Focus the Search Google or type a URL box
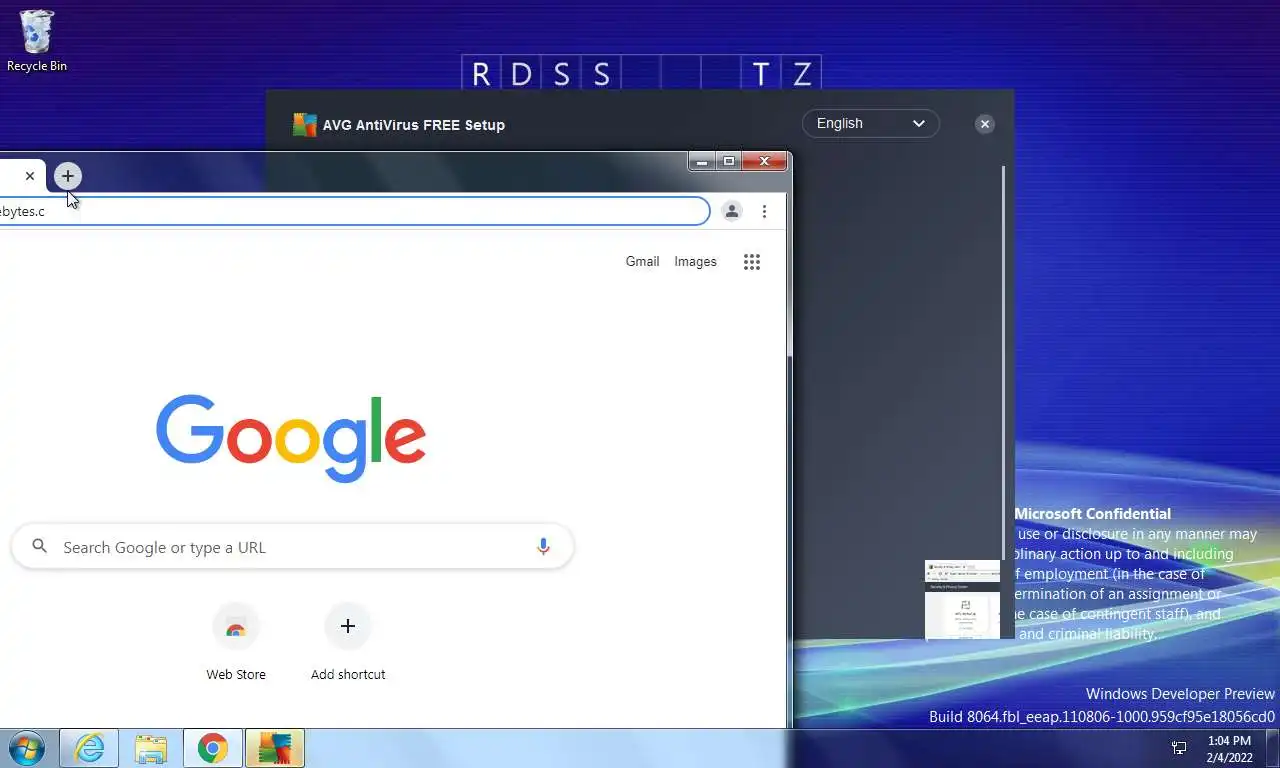The image size is (1280, 768). 292,547
